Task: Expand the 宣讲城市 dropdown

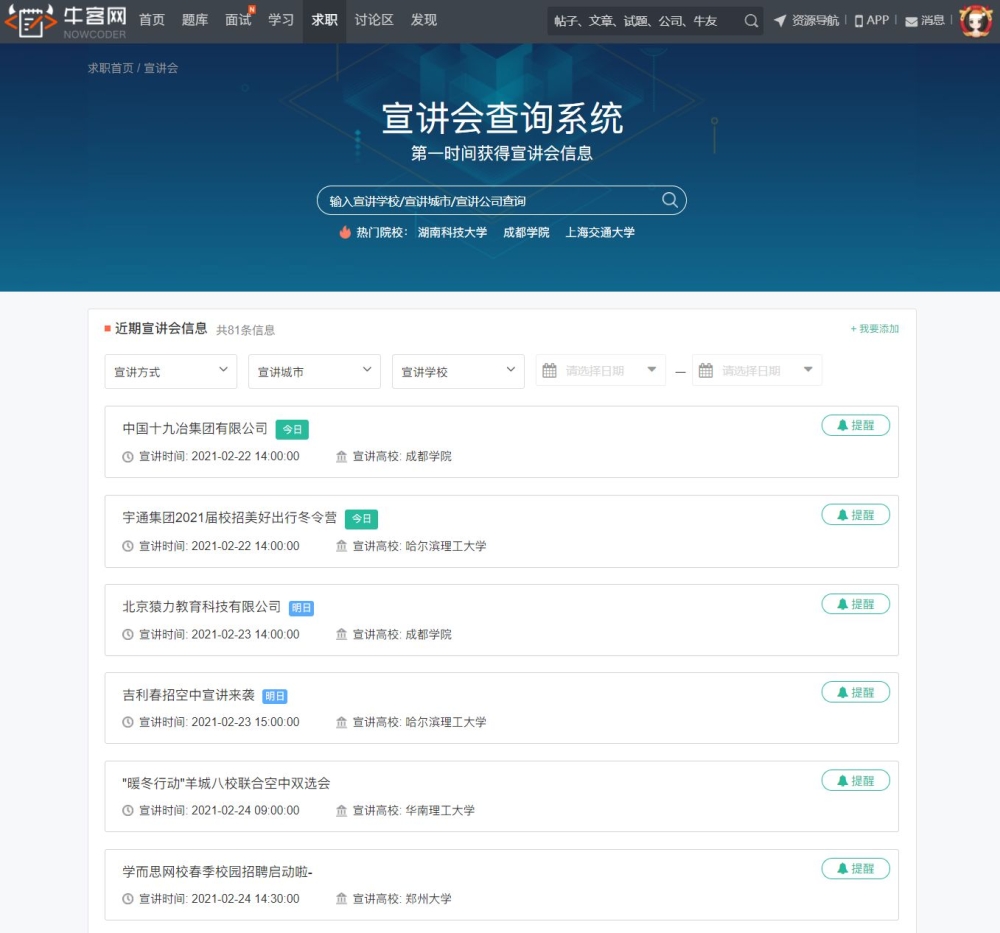Action: point(314,371)
